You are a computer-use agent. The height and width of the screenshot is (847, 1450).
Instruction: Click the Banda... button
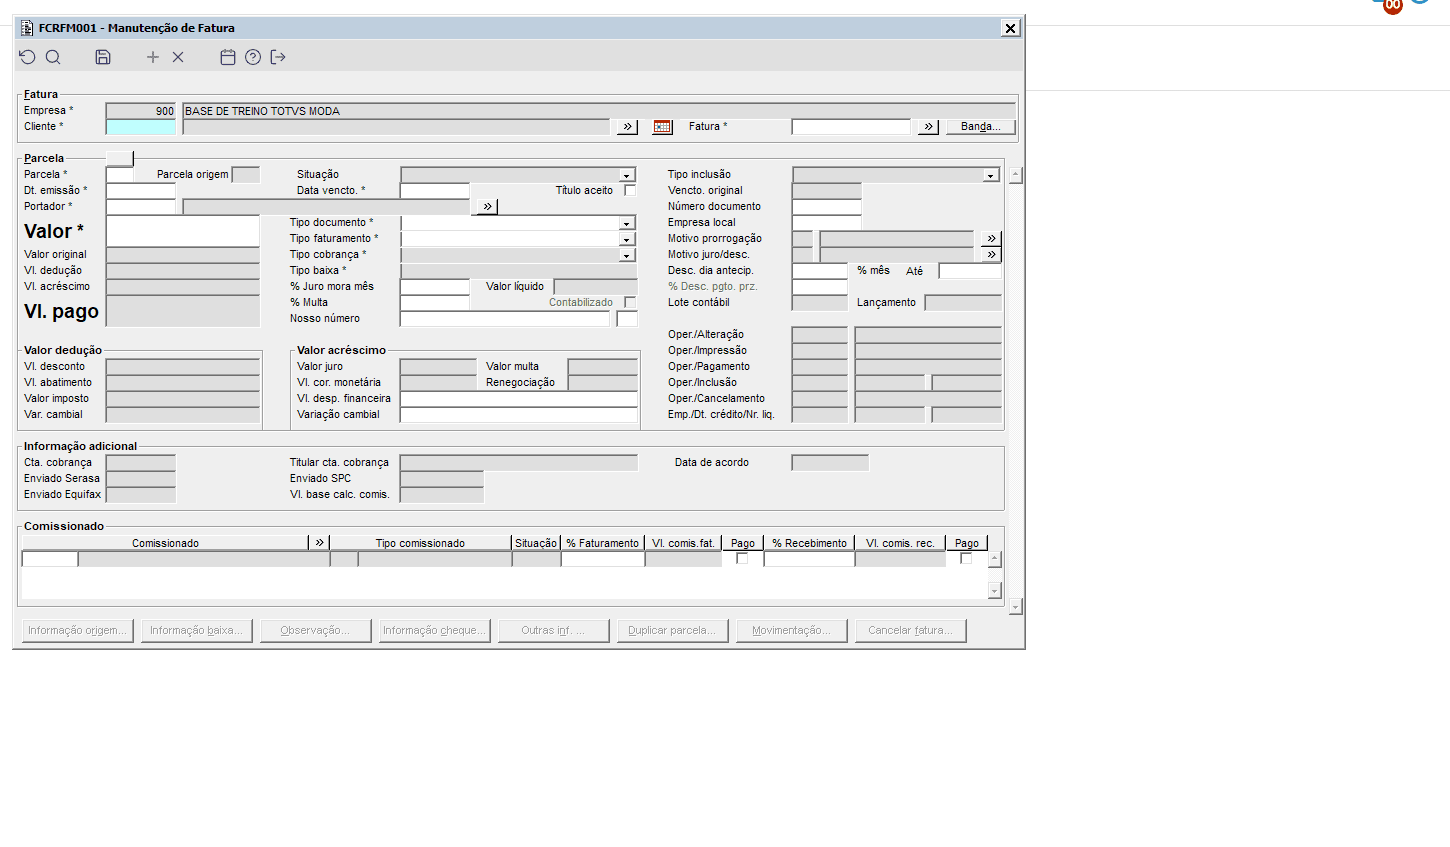coord(981,127)
